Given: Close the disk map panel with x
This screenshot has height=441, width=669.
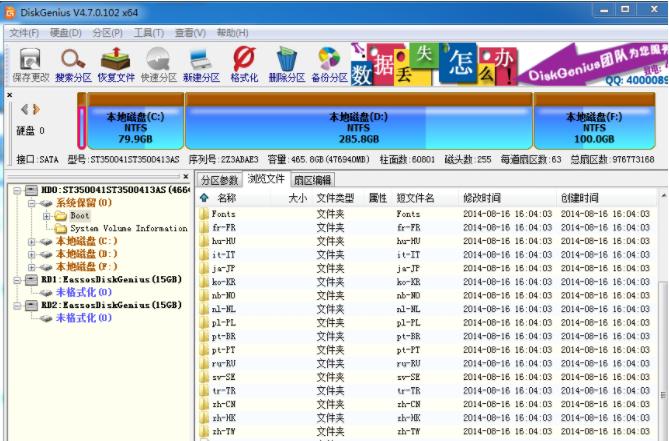Looking at the screenshot, I should pos(9,95).
